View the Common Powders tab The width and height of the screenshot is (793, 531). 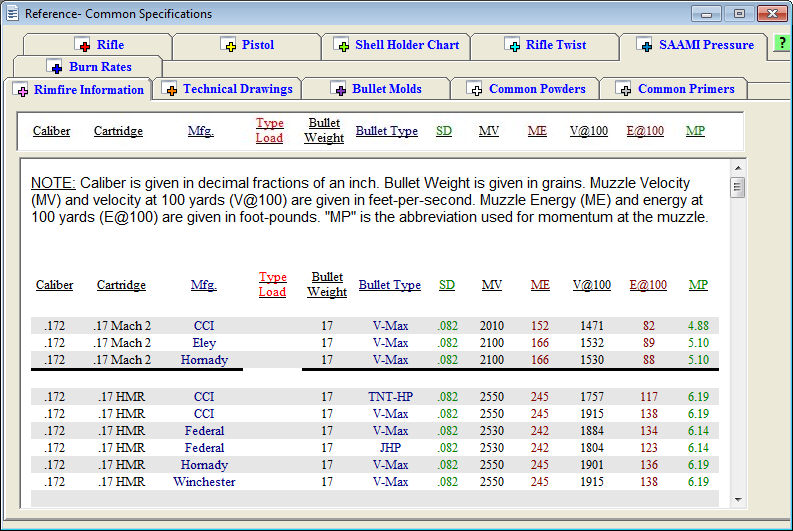coord(525,89)
